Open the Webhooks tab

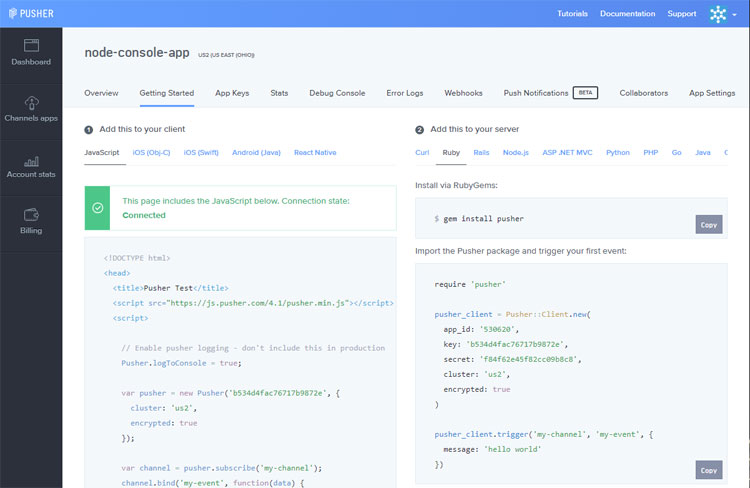click(x=463, y=93)
